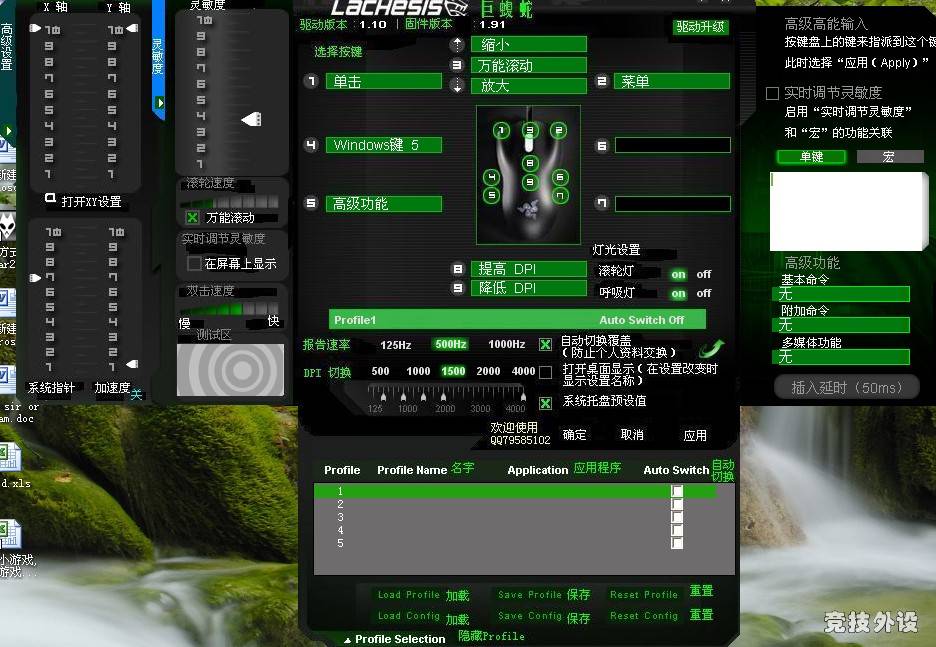
Task: Select side button 6 on mouse diagram
Action: [x=560, y=178]
